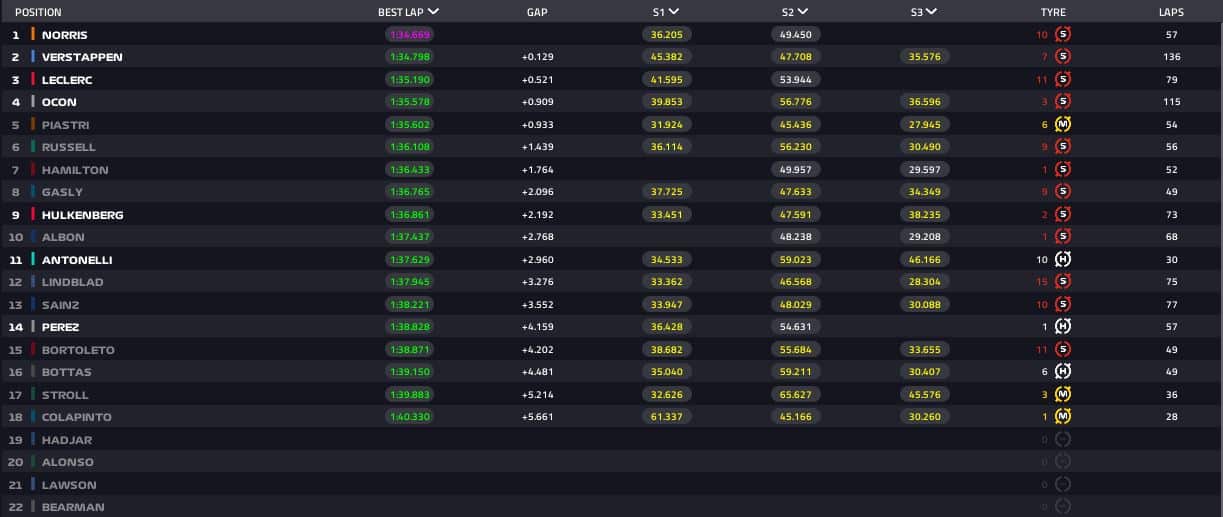The height and width of the screenshot is (517, 1223).
Task: Click Bottas's hard tyre icon
Action: point(1063,372)
